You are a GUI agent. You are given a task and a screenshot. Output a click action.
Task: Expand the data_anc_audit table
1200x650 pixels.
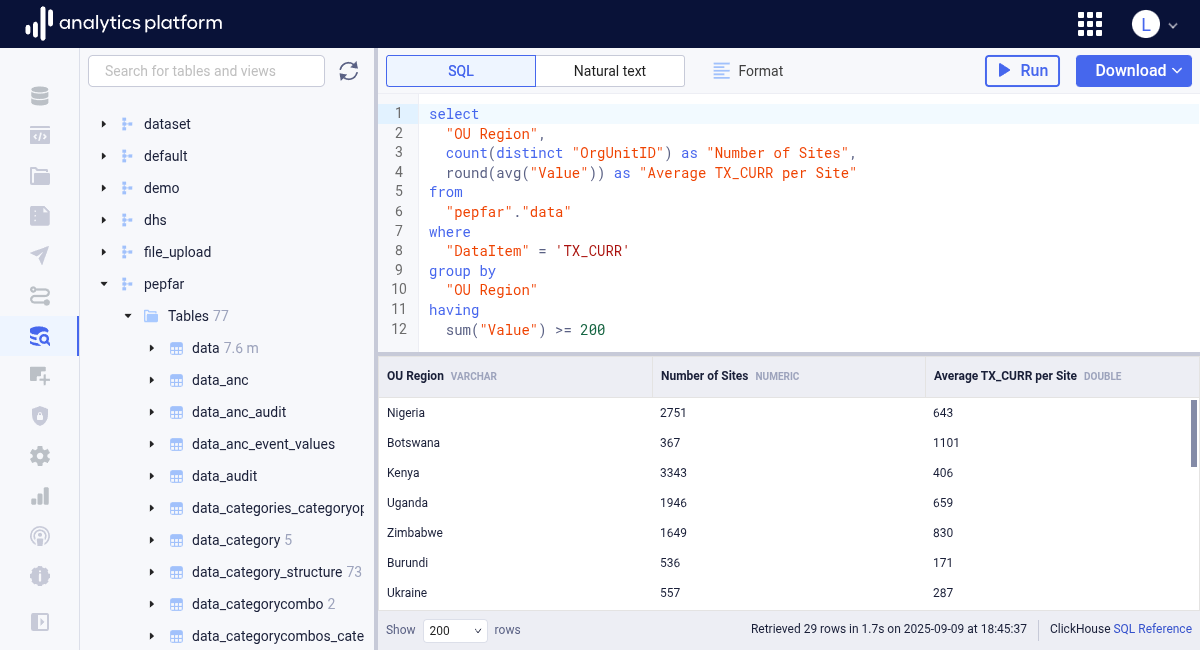151,412
